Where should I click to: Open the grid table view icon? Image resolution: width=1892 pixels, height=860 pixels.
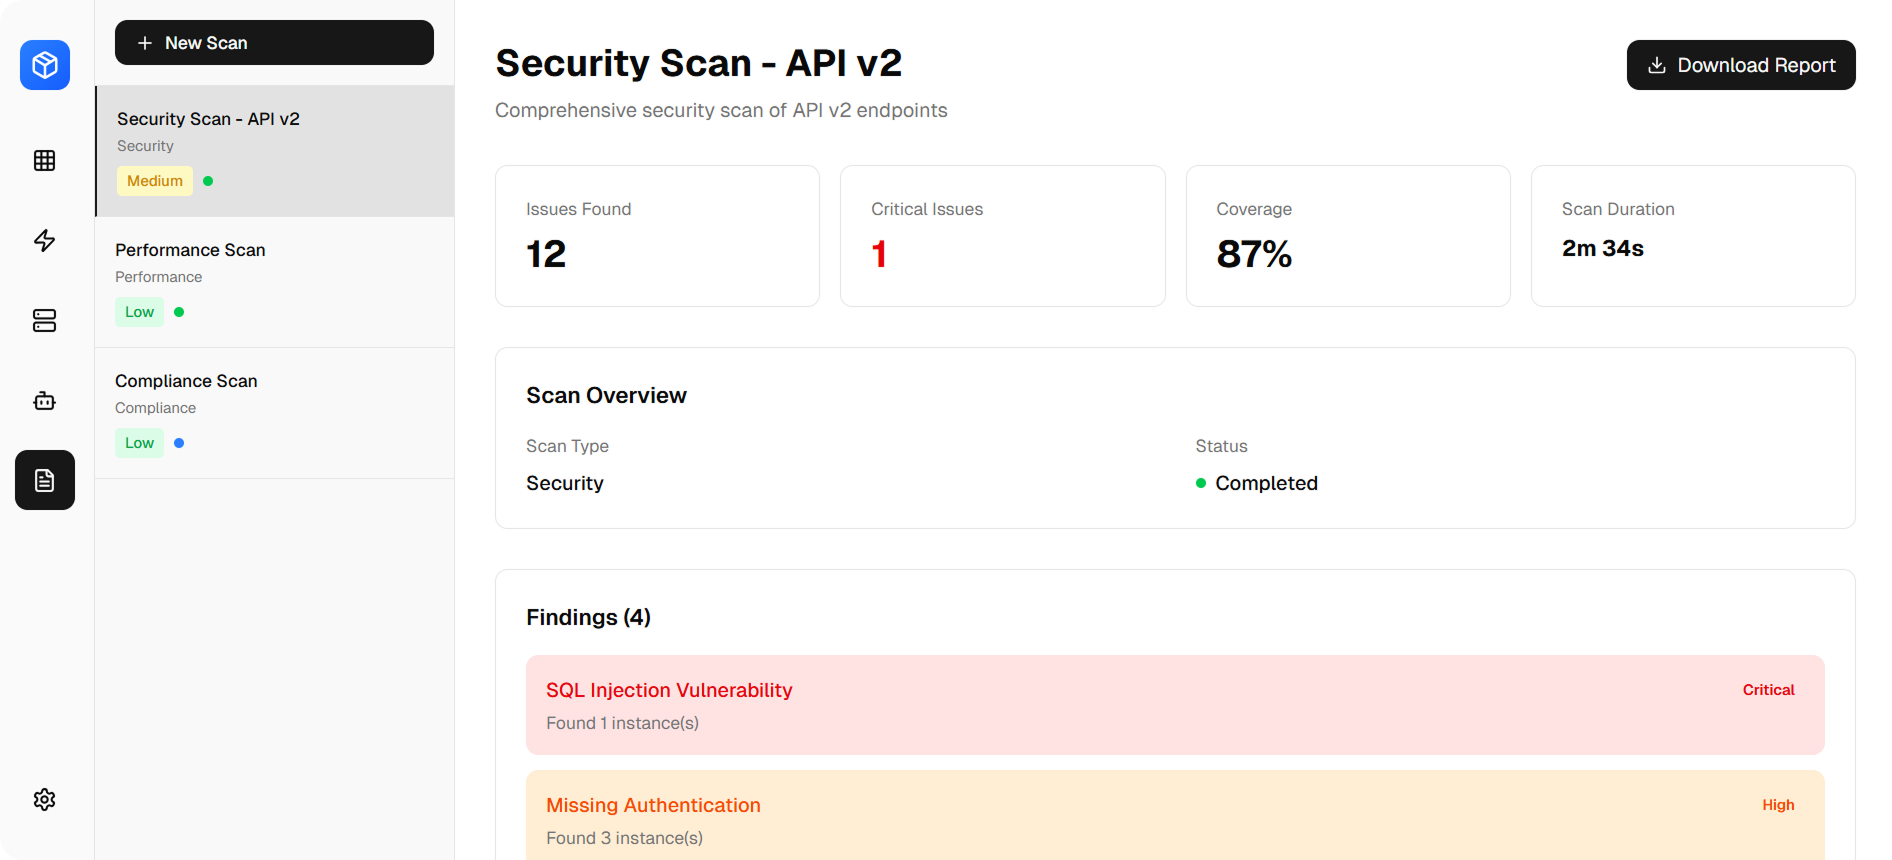45,161
